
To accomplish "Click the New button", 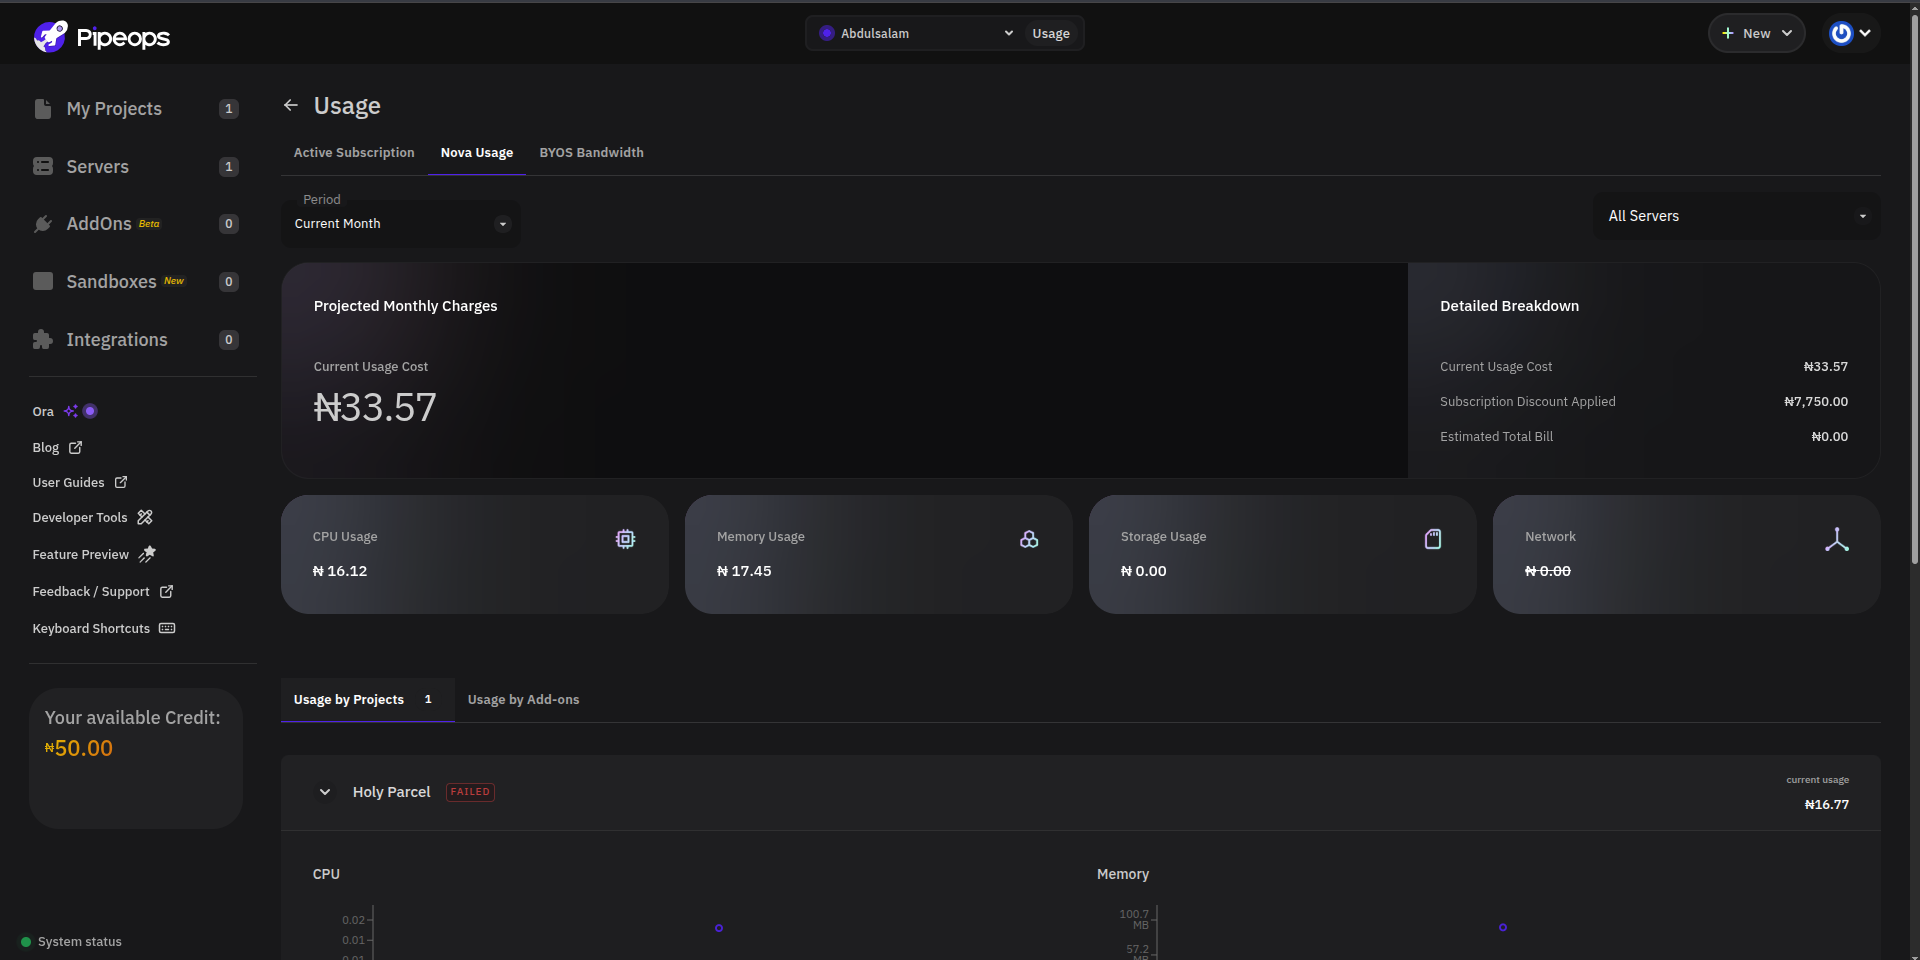I will point(1756,33).
